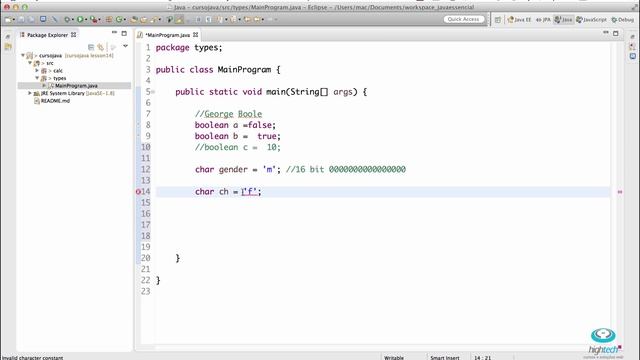Click the left trim restore icon
This screenshot has height=360, width=640.
point(8,37)
